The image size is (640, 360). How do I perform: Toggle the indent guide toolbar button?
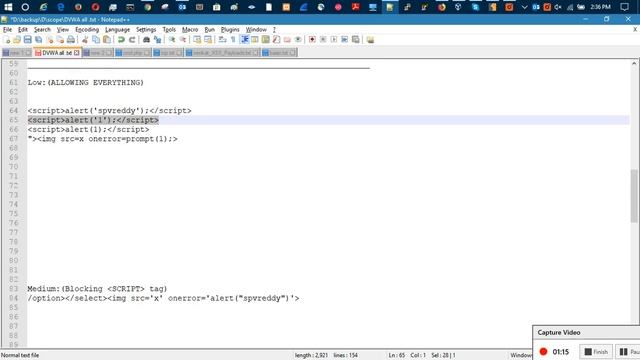point(244,40)
